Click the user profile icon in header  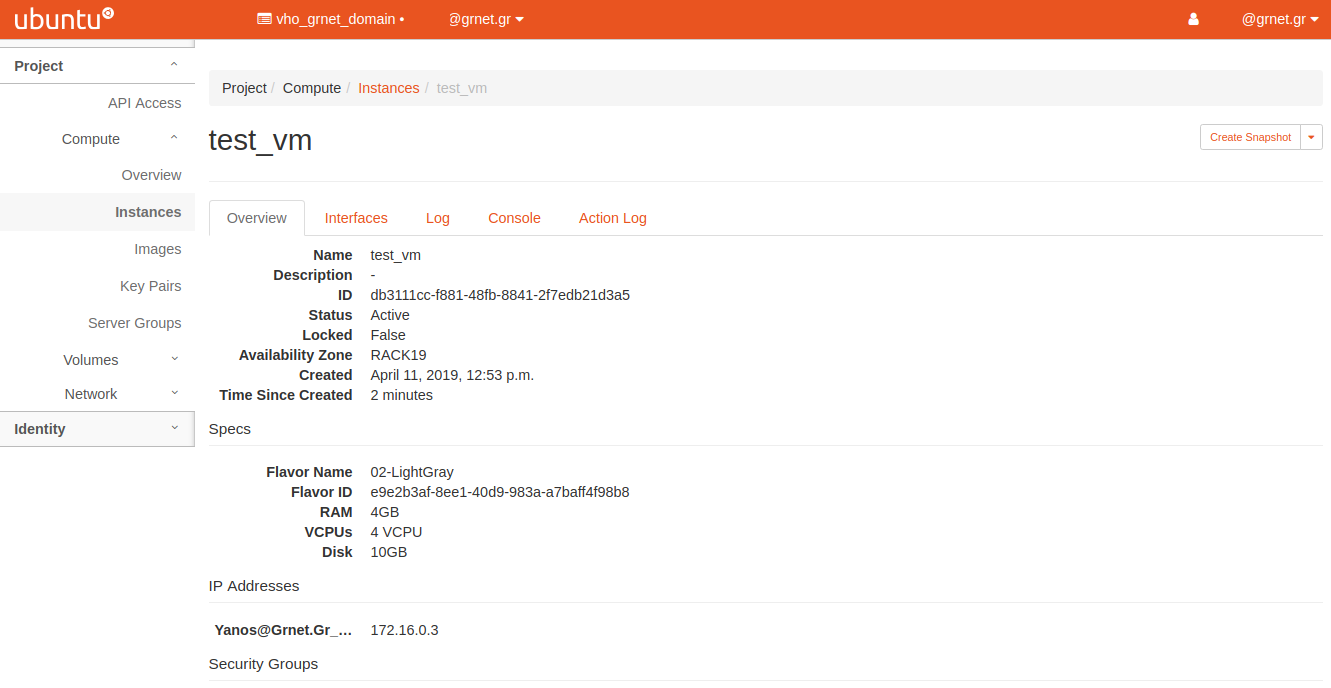click(1193, 19)
